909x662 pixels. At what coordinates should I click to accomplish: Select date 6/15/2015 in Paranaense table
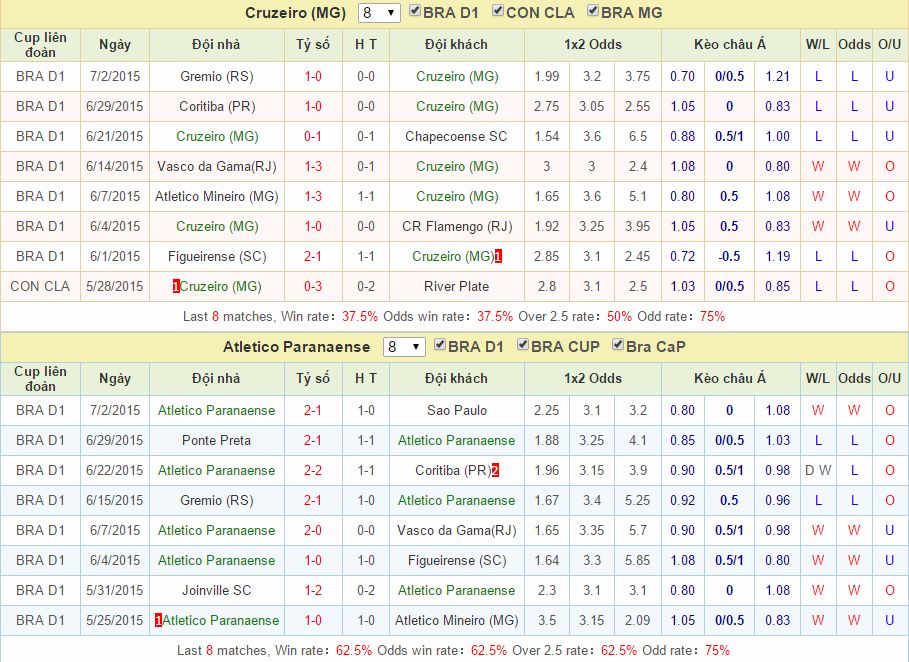click(115, 500)
